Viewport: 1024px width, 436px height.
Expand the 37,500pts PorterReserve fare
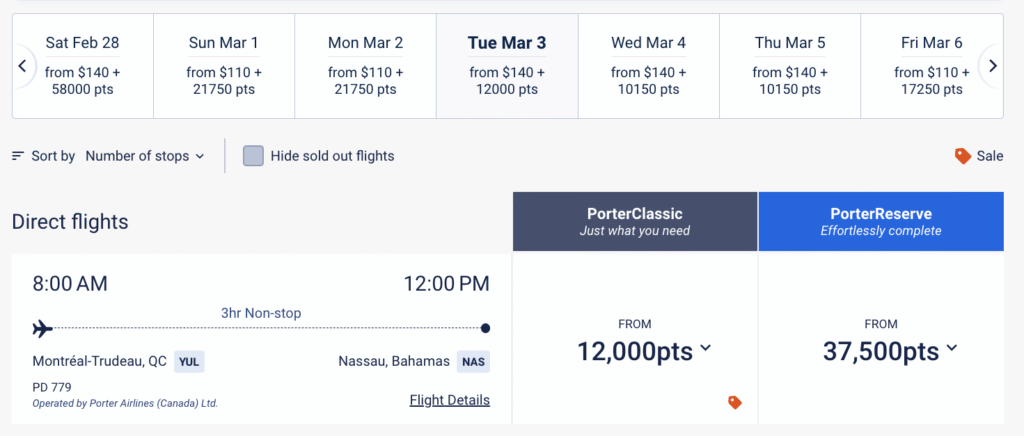pos(889,350)
